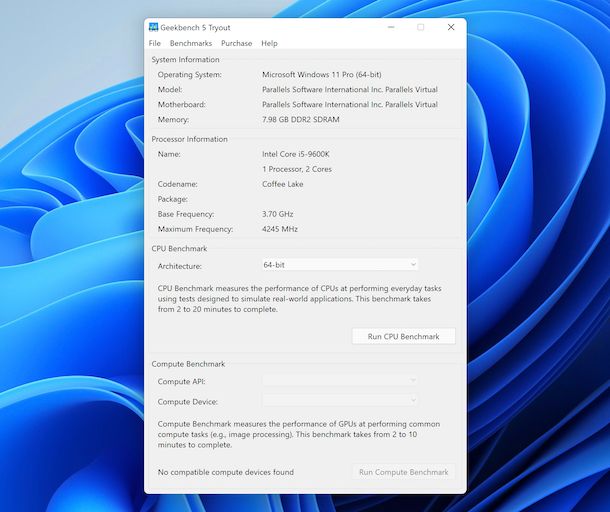610x512 pixels.
Task: Click the Maximum Frequency label
Action: pyautogui.click(x=195, y=229)
